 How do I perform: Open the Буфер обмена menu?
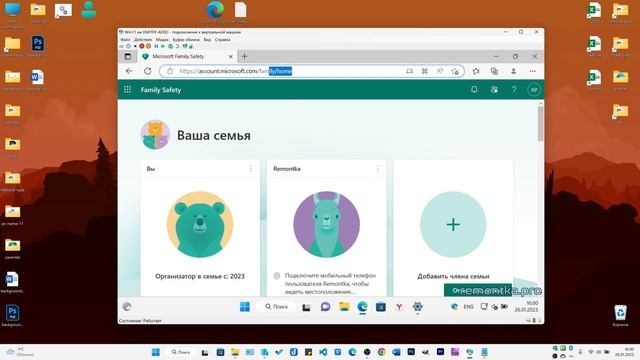point(186,40)
